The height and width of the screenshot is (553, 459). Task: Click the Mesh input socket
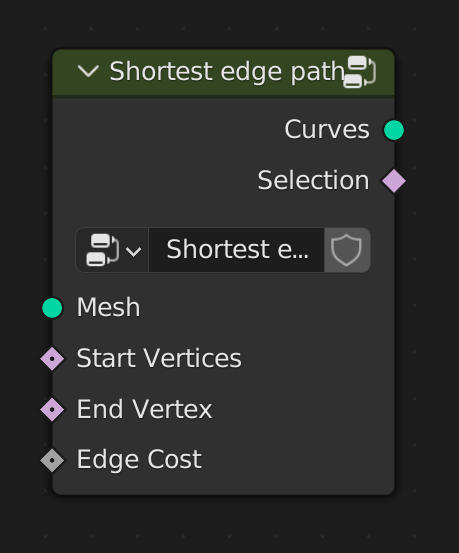coord(52,308)
